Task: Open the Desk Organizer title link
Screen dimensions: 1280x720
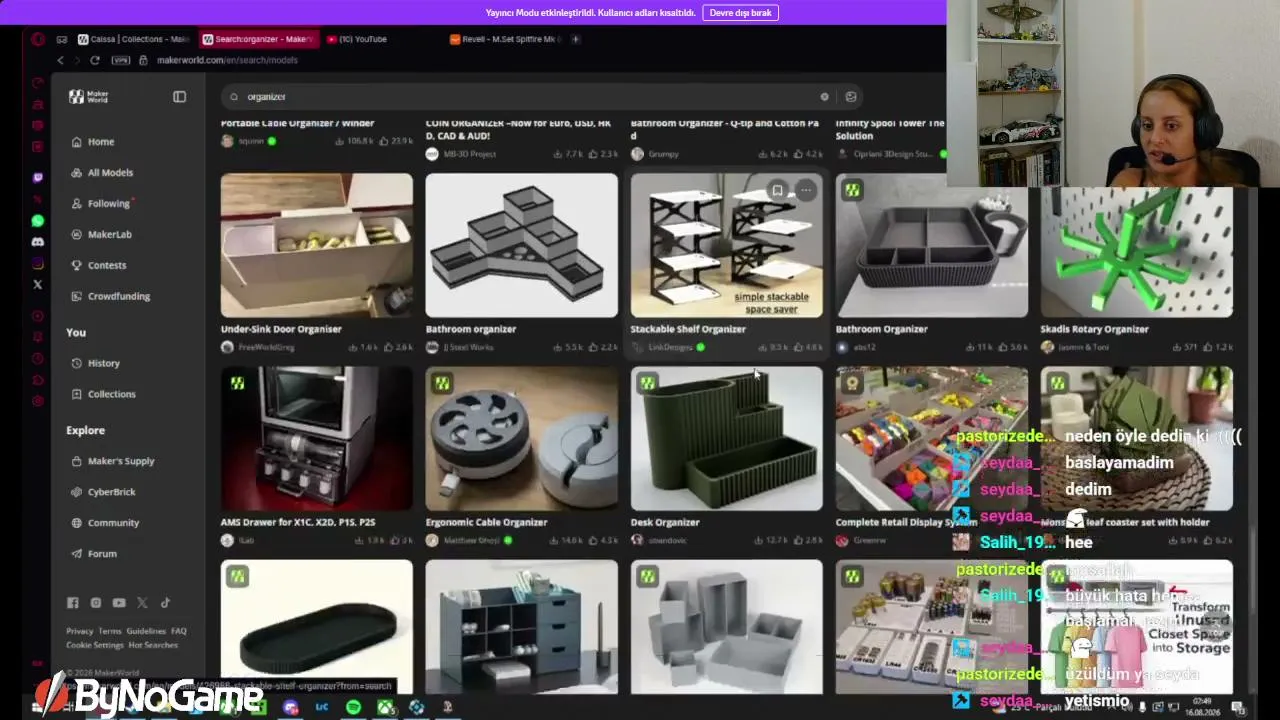Action: 665,522
